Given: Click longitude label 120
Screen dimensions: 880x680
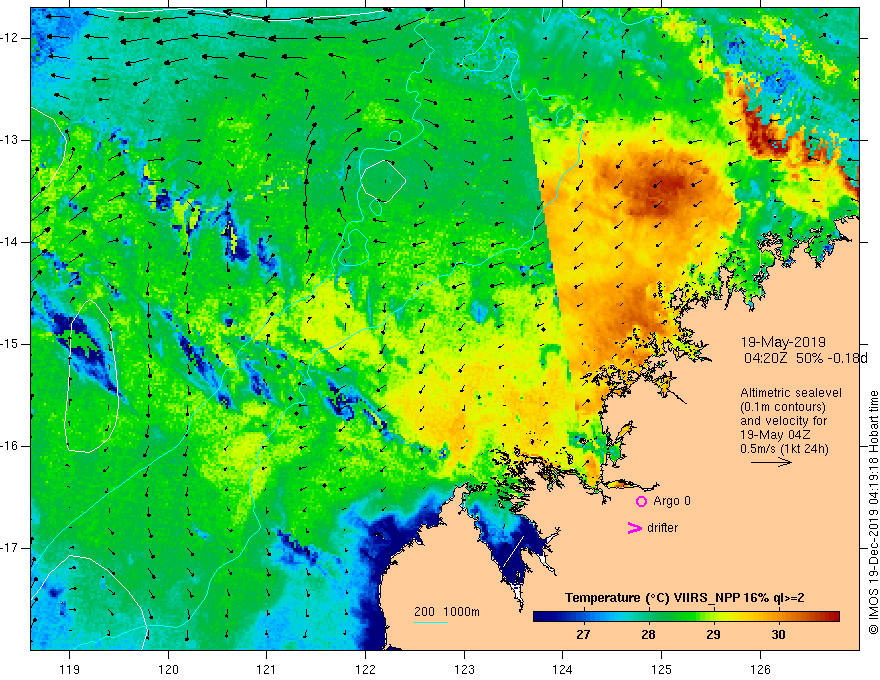Looking at the screenshot, I should click(168, 669).
